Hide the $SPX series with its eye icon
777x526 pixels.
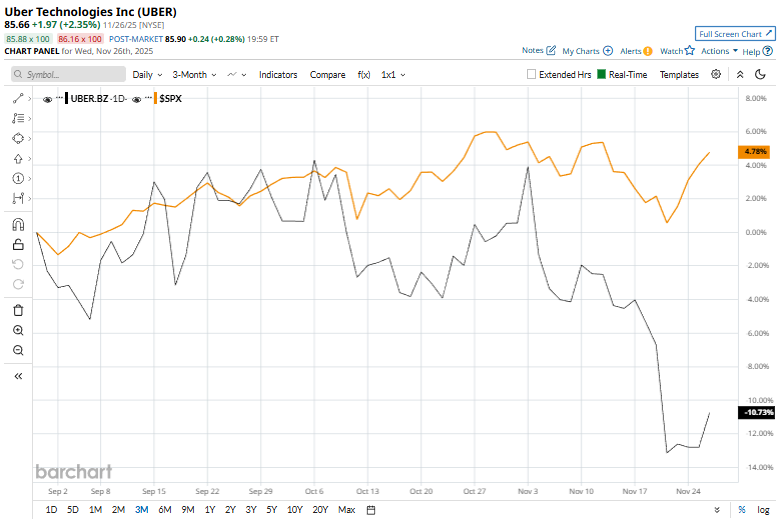(137, 99)
